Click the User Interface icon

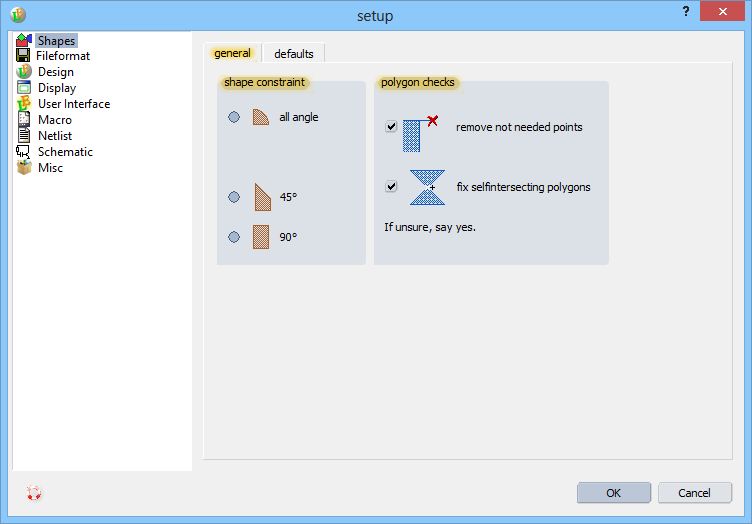click(24, 103)
